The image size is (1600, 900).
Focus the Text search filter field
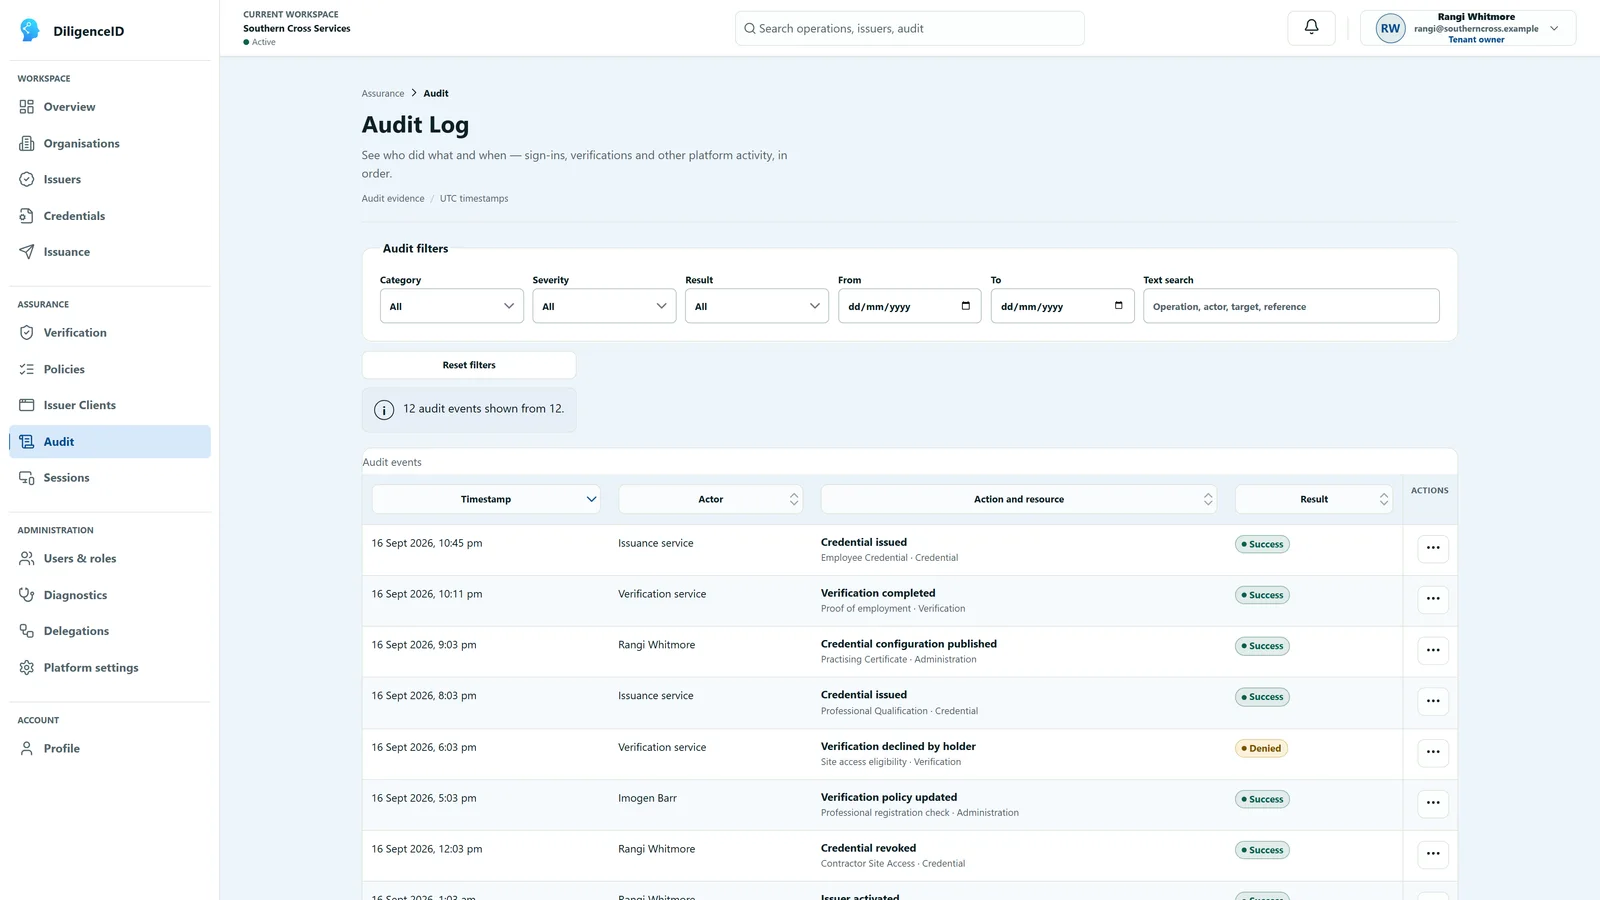[1291, 306]
